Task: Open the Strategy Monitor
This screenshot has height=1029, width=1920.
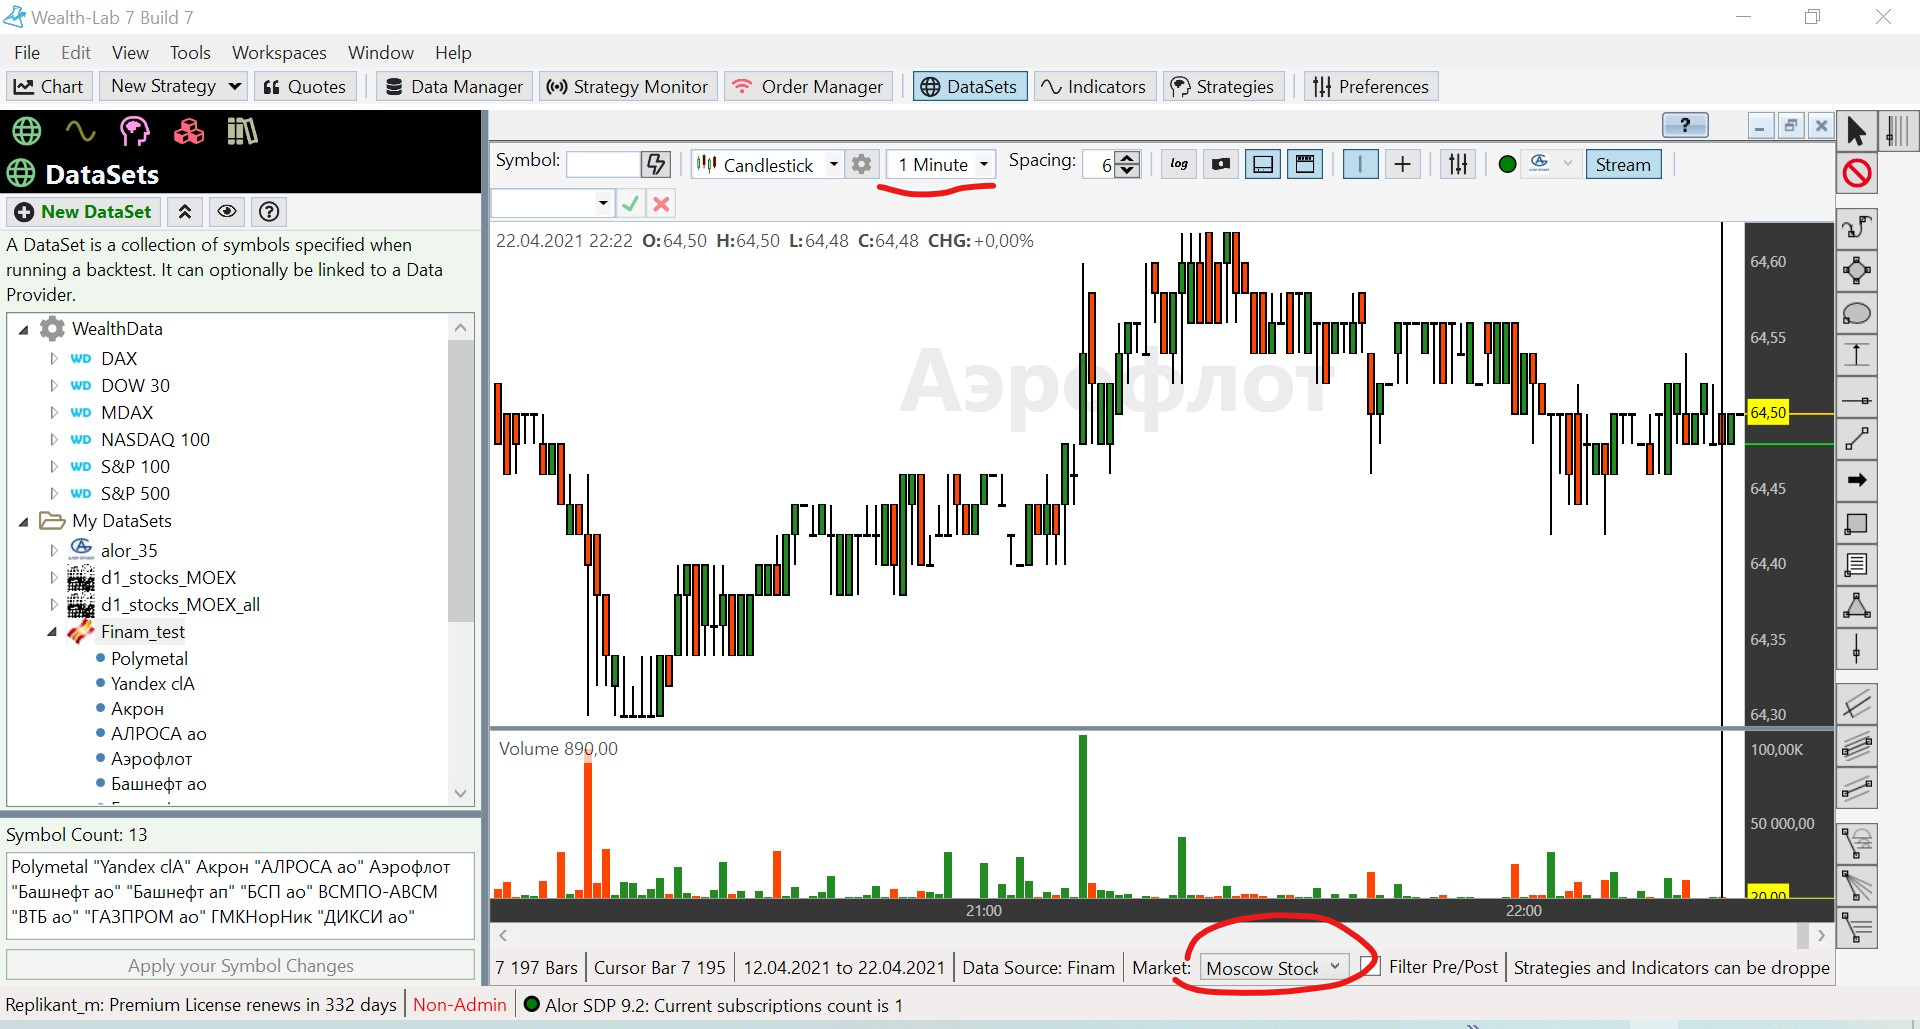Action: point(627,86)
